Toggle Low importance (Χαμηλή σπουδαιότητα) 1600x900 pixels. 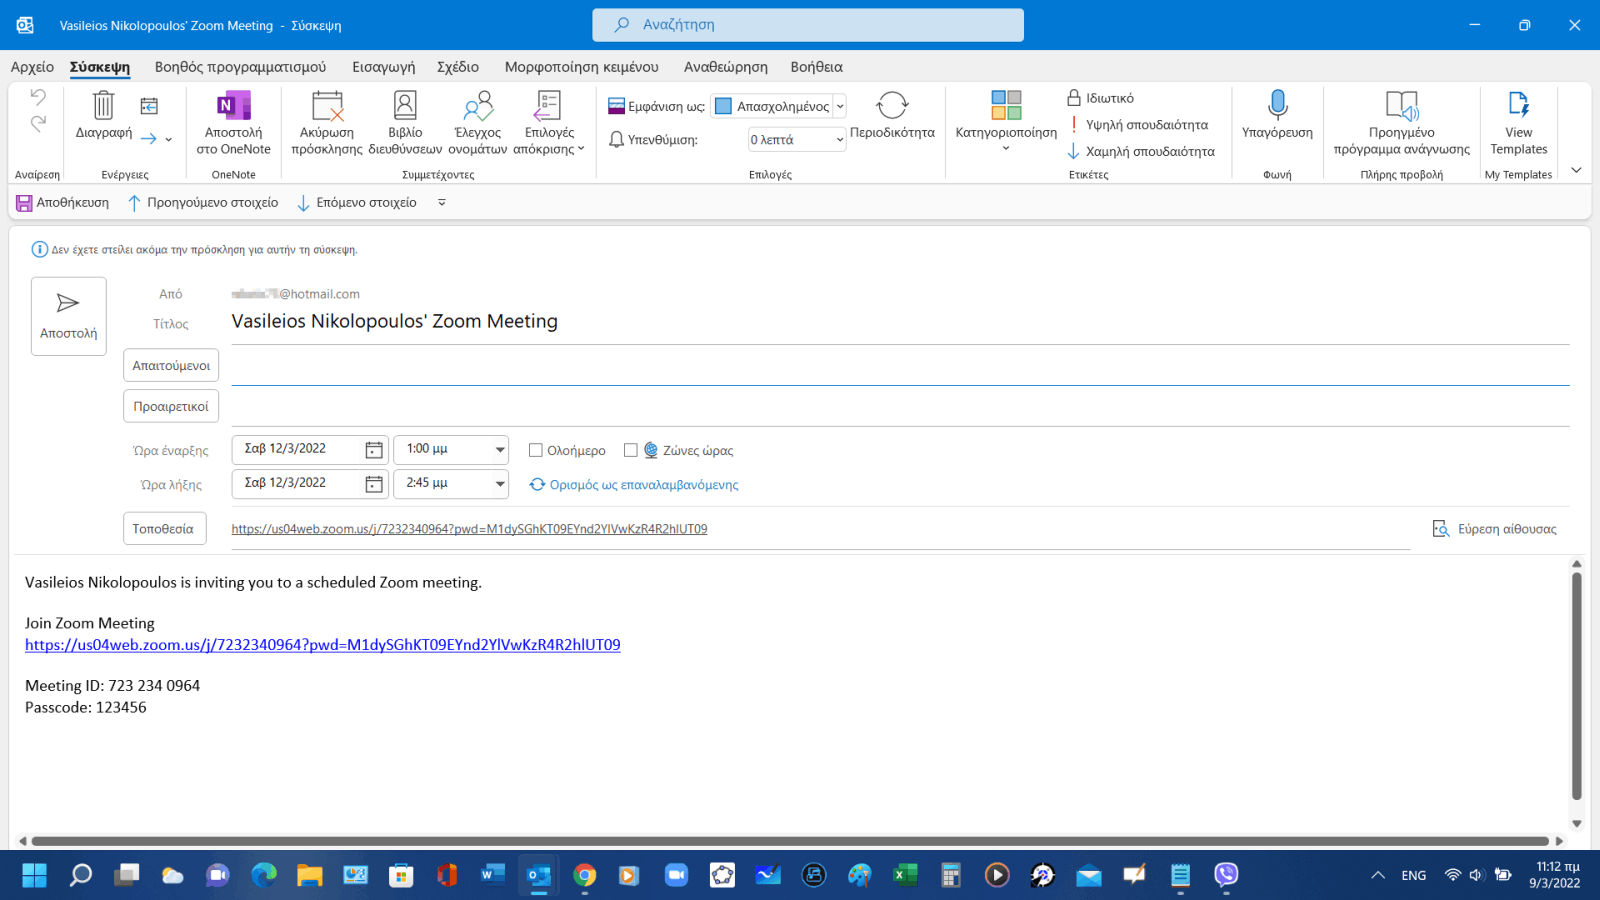click(x=1141, y=151)
